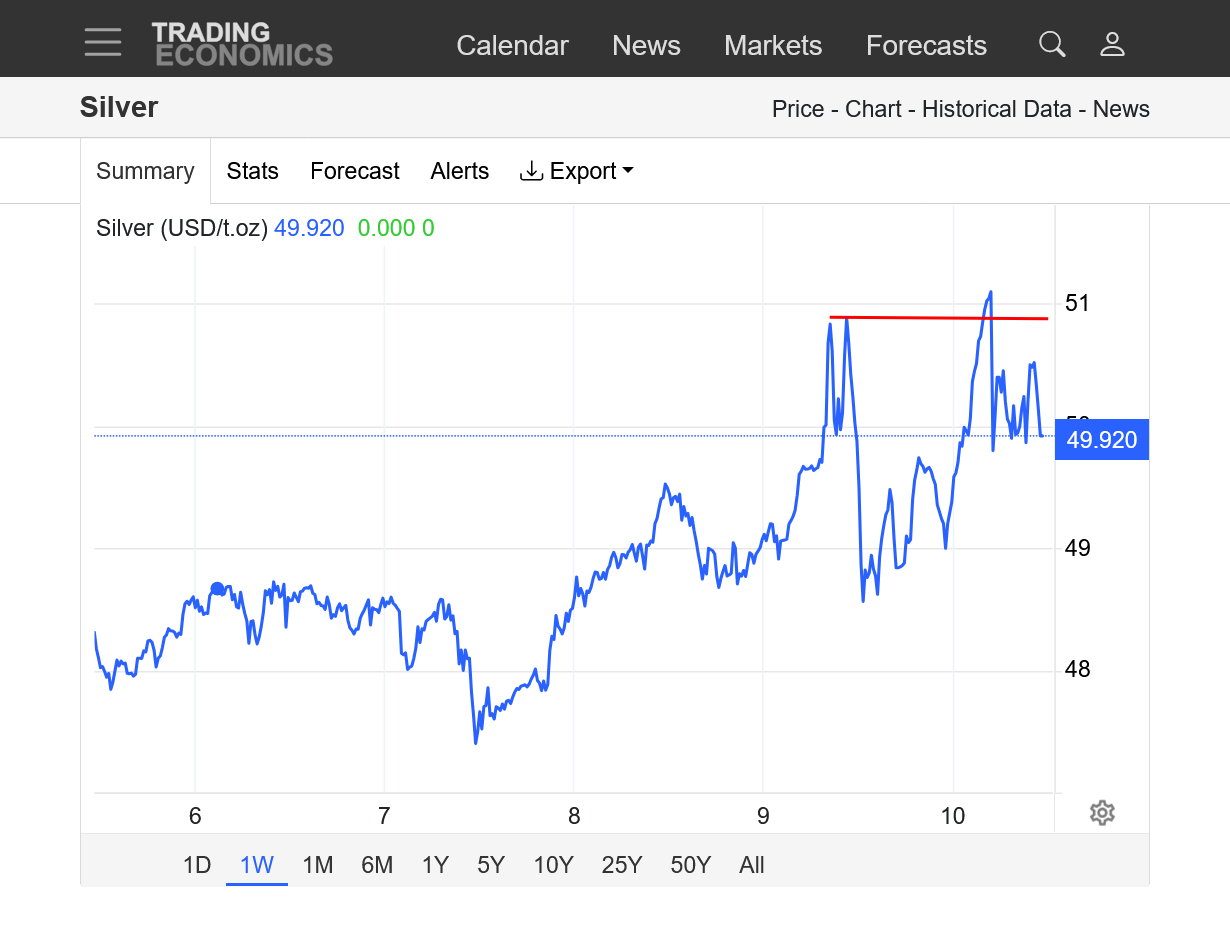Open the Forecast tab
This screenshot has width=1230, height=933.
point(355,171)
